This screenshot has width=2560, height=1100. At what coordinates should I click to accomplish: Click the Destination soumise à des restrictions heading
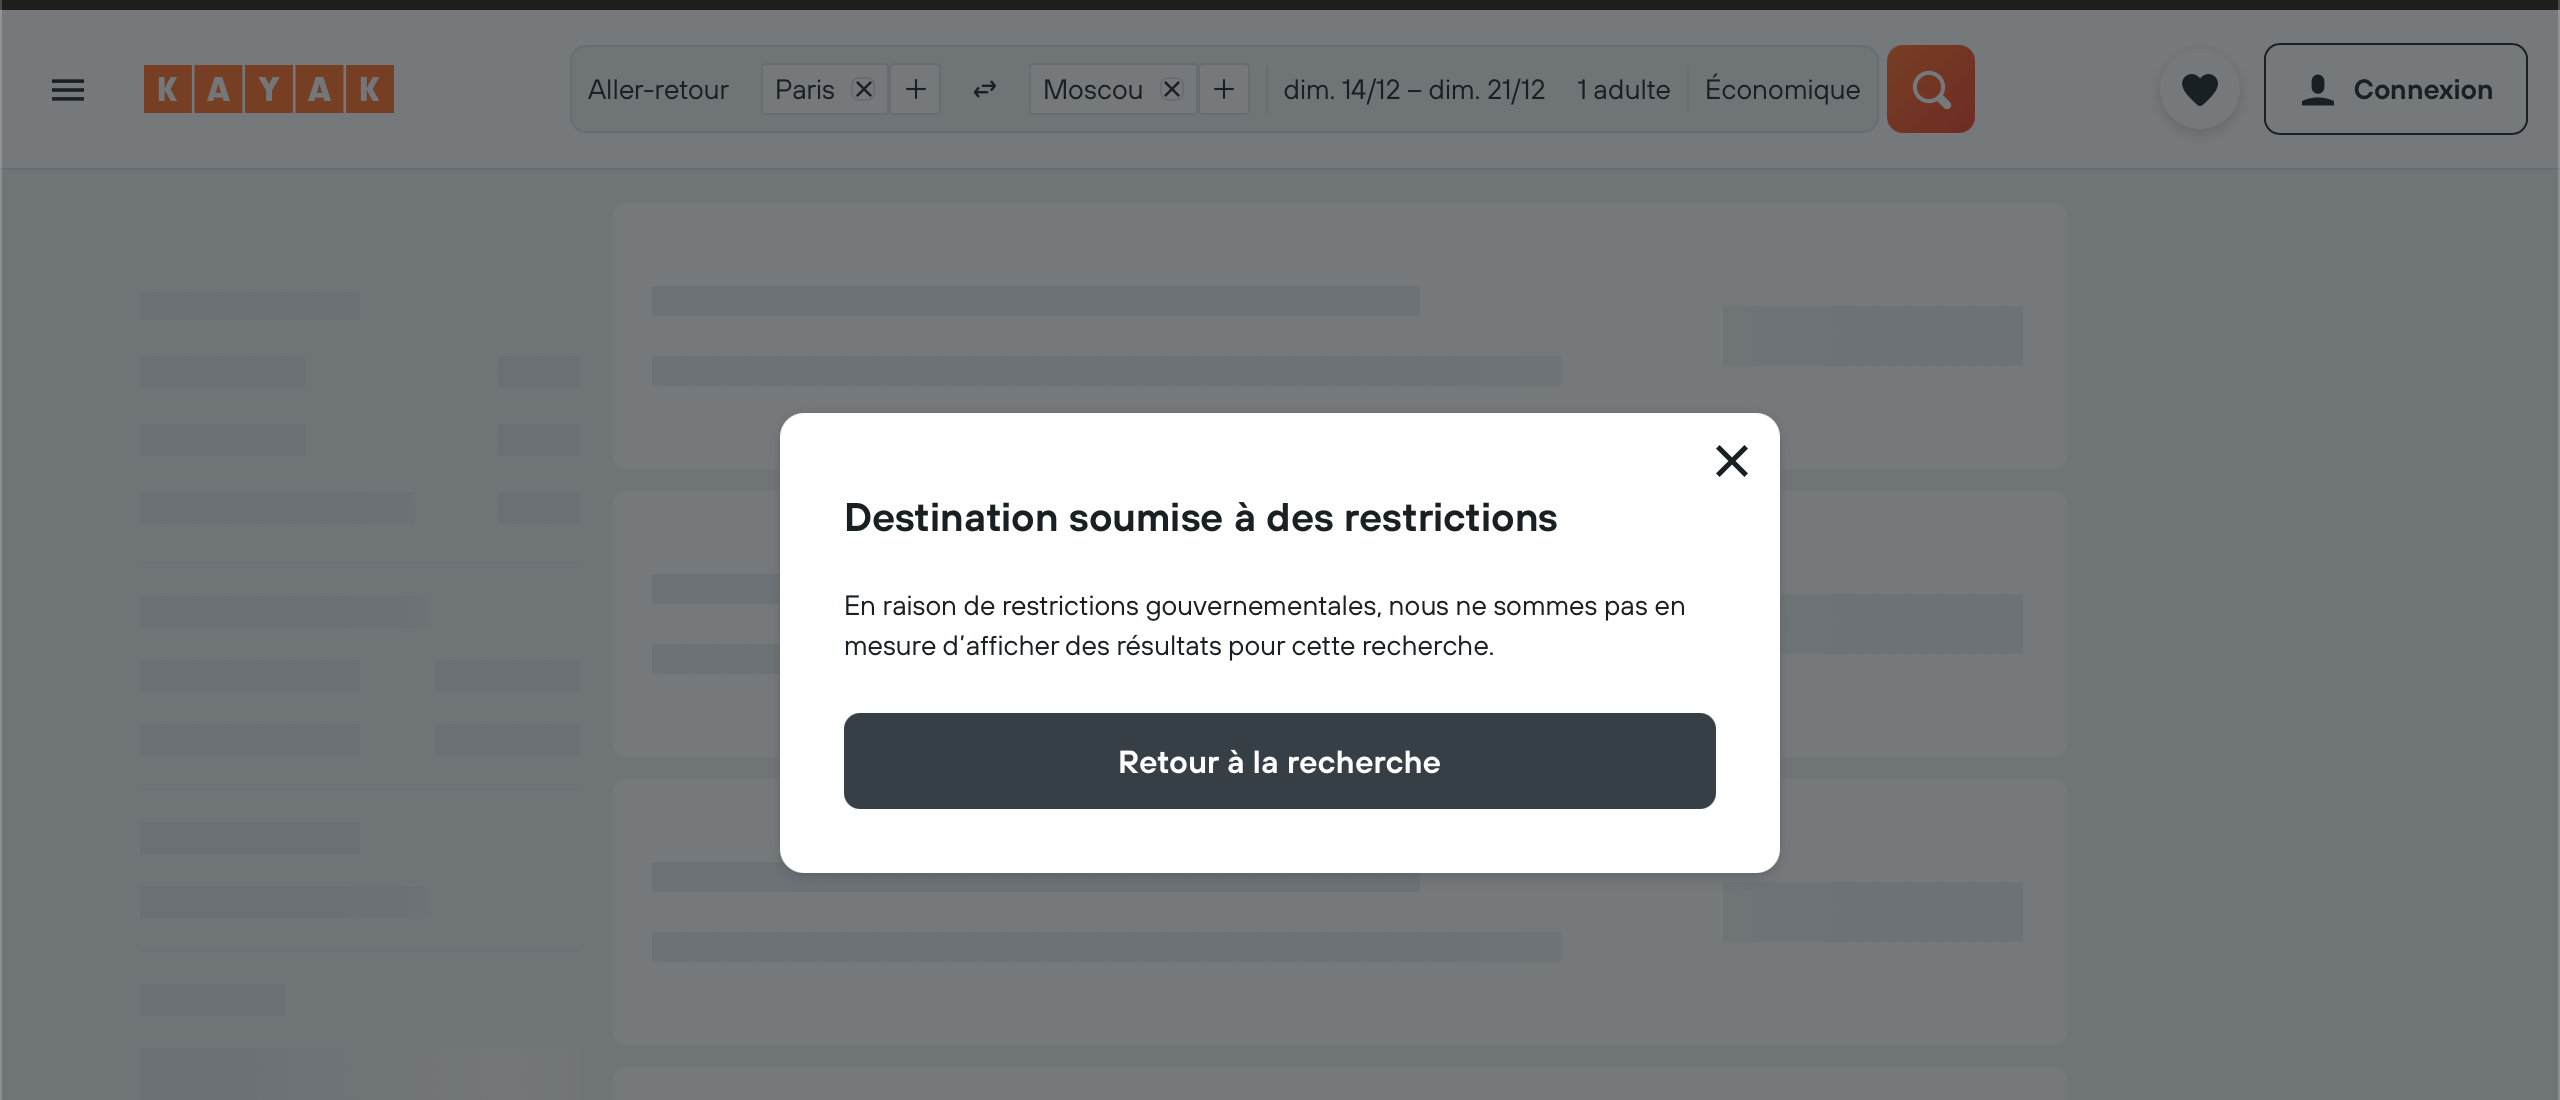[x=1201, y=518]
